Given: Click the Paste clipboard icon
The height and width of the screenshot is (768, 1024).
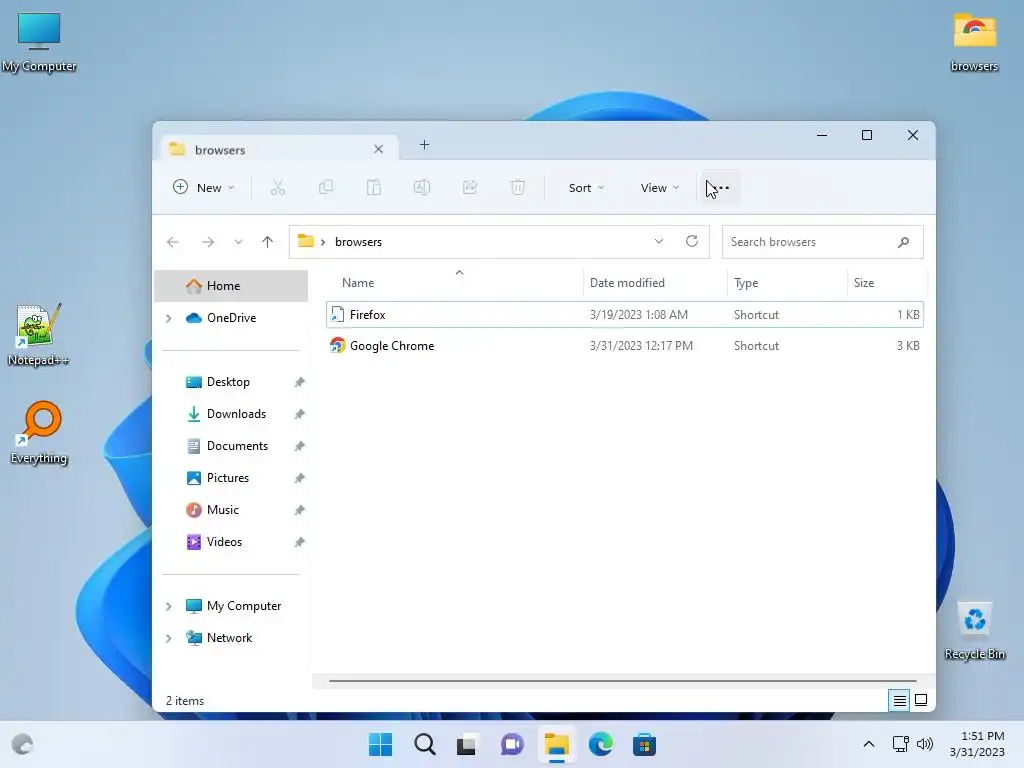Looking at the screenshot, I should [374, 188].
